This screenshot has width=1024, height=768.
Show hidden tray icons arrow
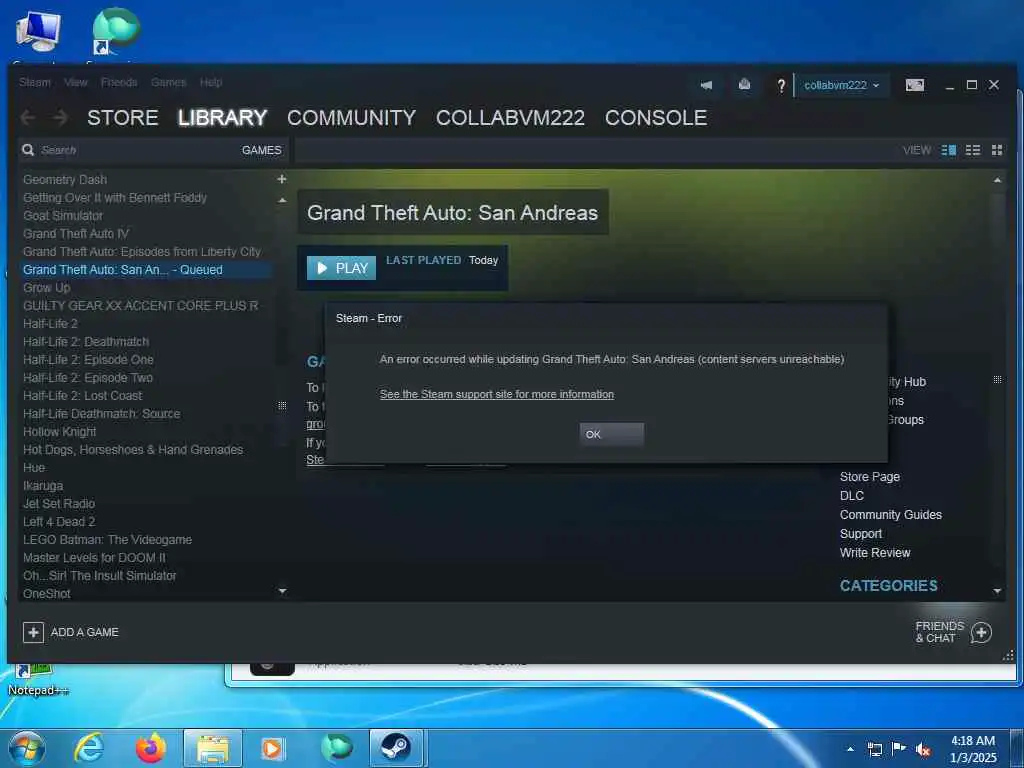(x=850, y=750)
